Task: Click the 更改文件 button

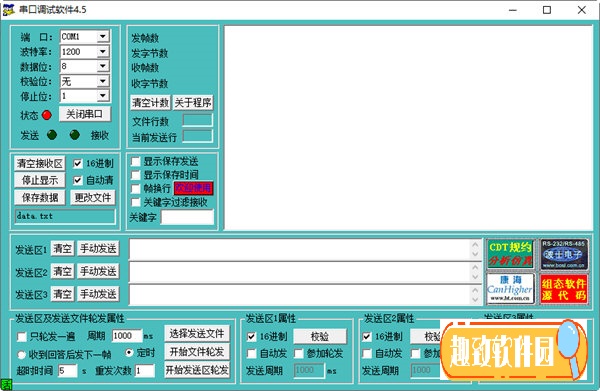Action: pos(93,197)
